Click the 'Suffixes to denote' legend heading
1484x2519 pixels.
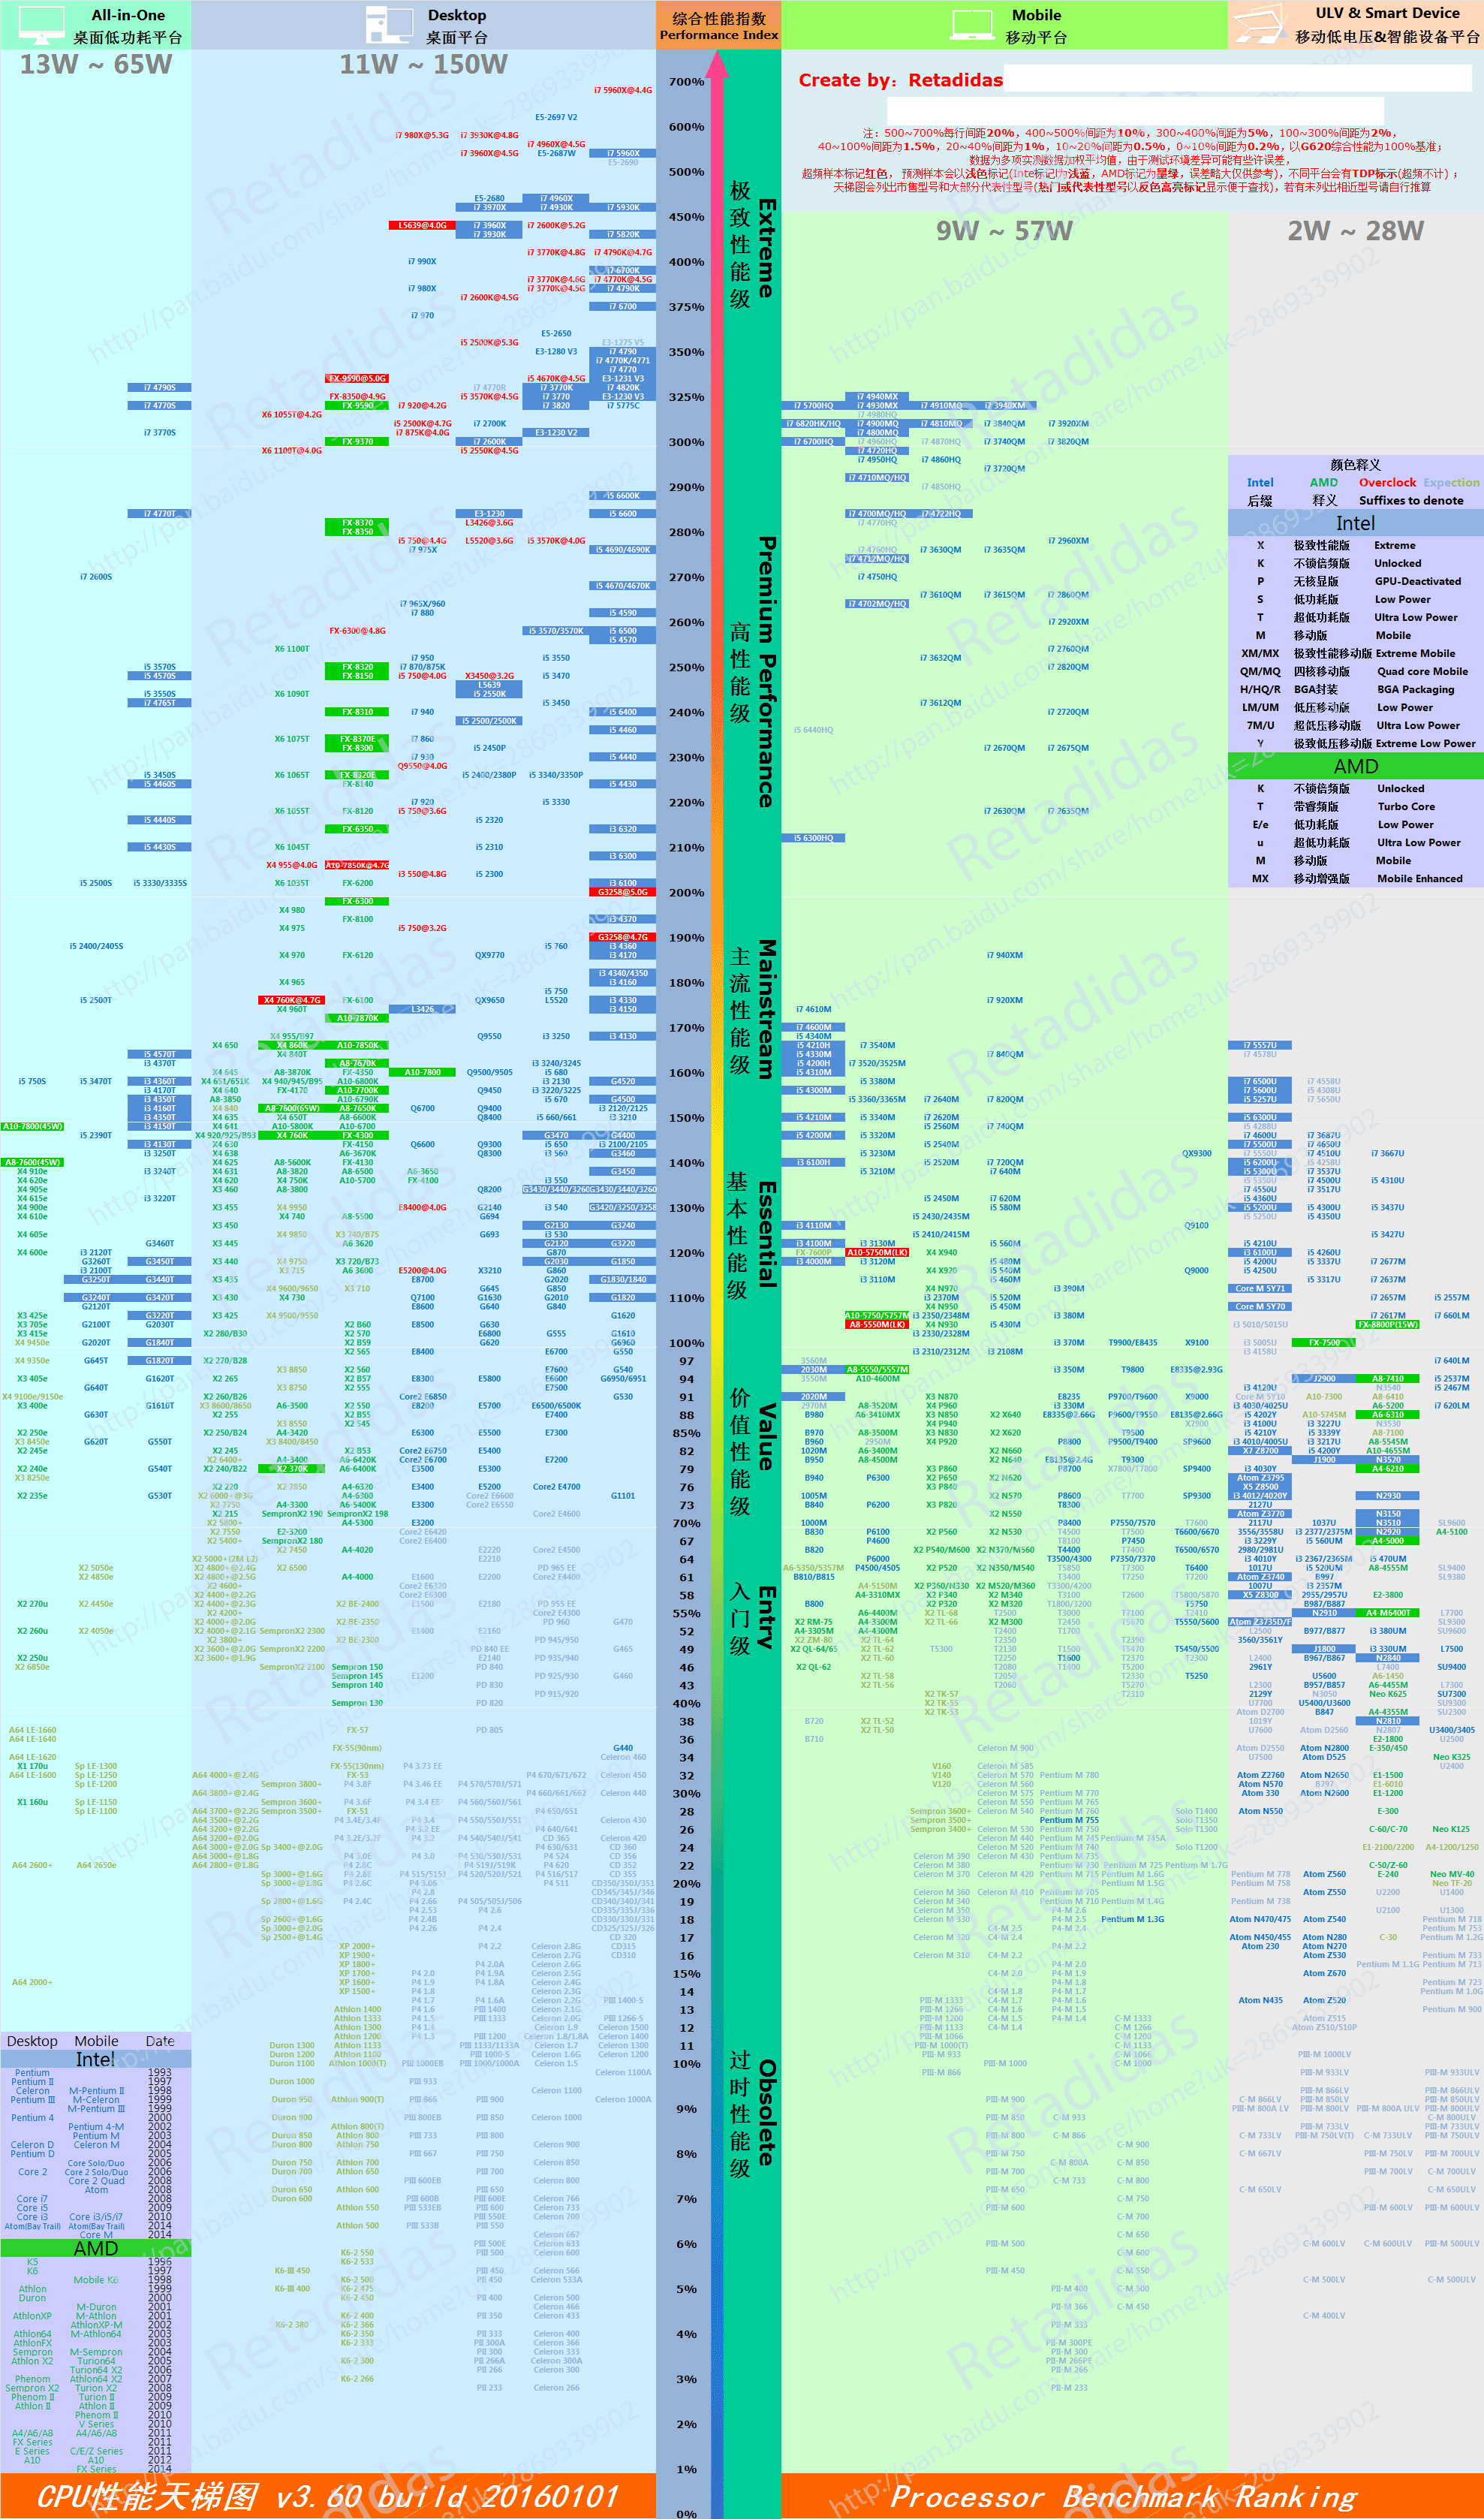(1411, 500)
